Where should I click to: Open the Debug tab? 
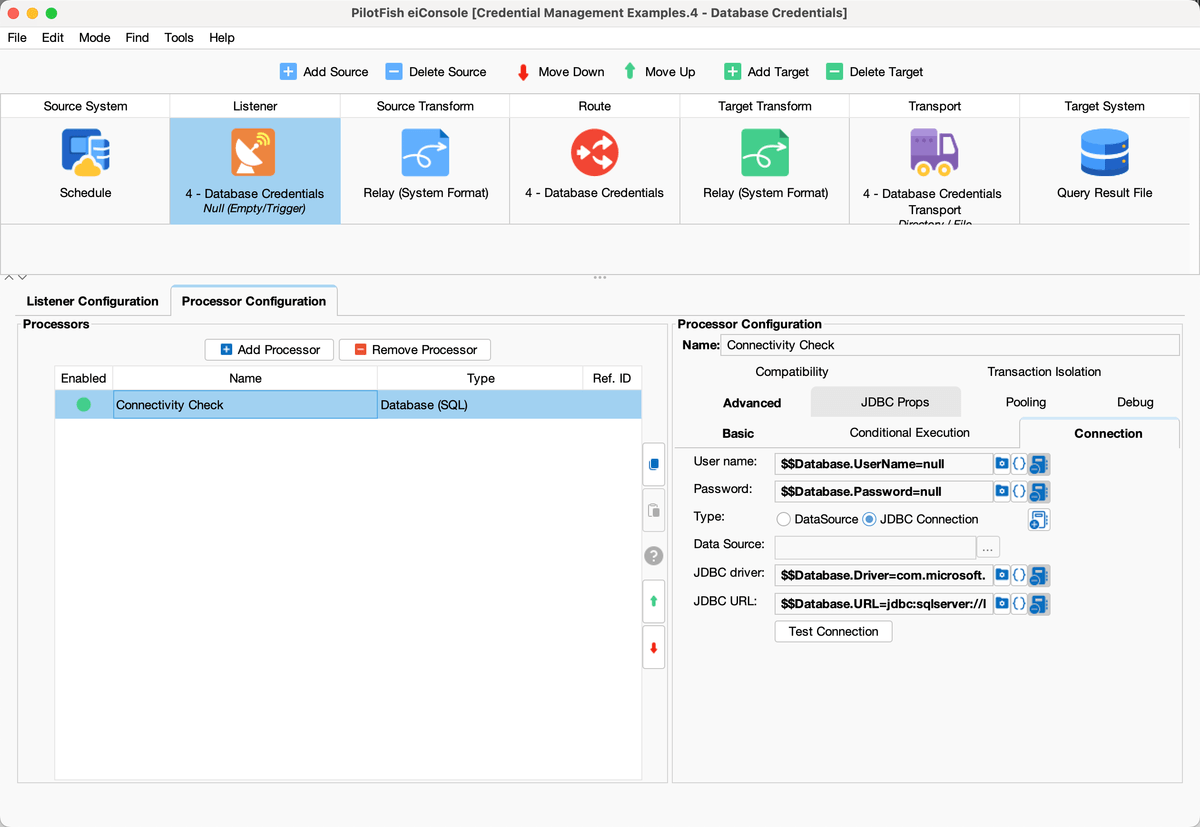1135,402
